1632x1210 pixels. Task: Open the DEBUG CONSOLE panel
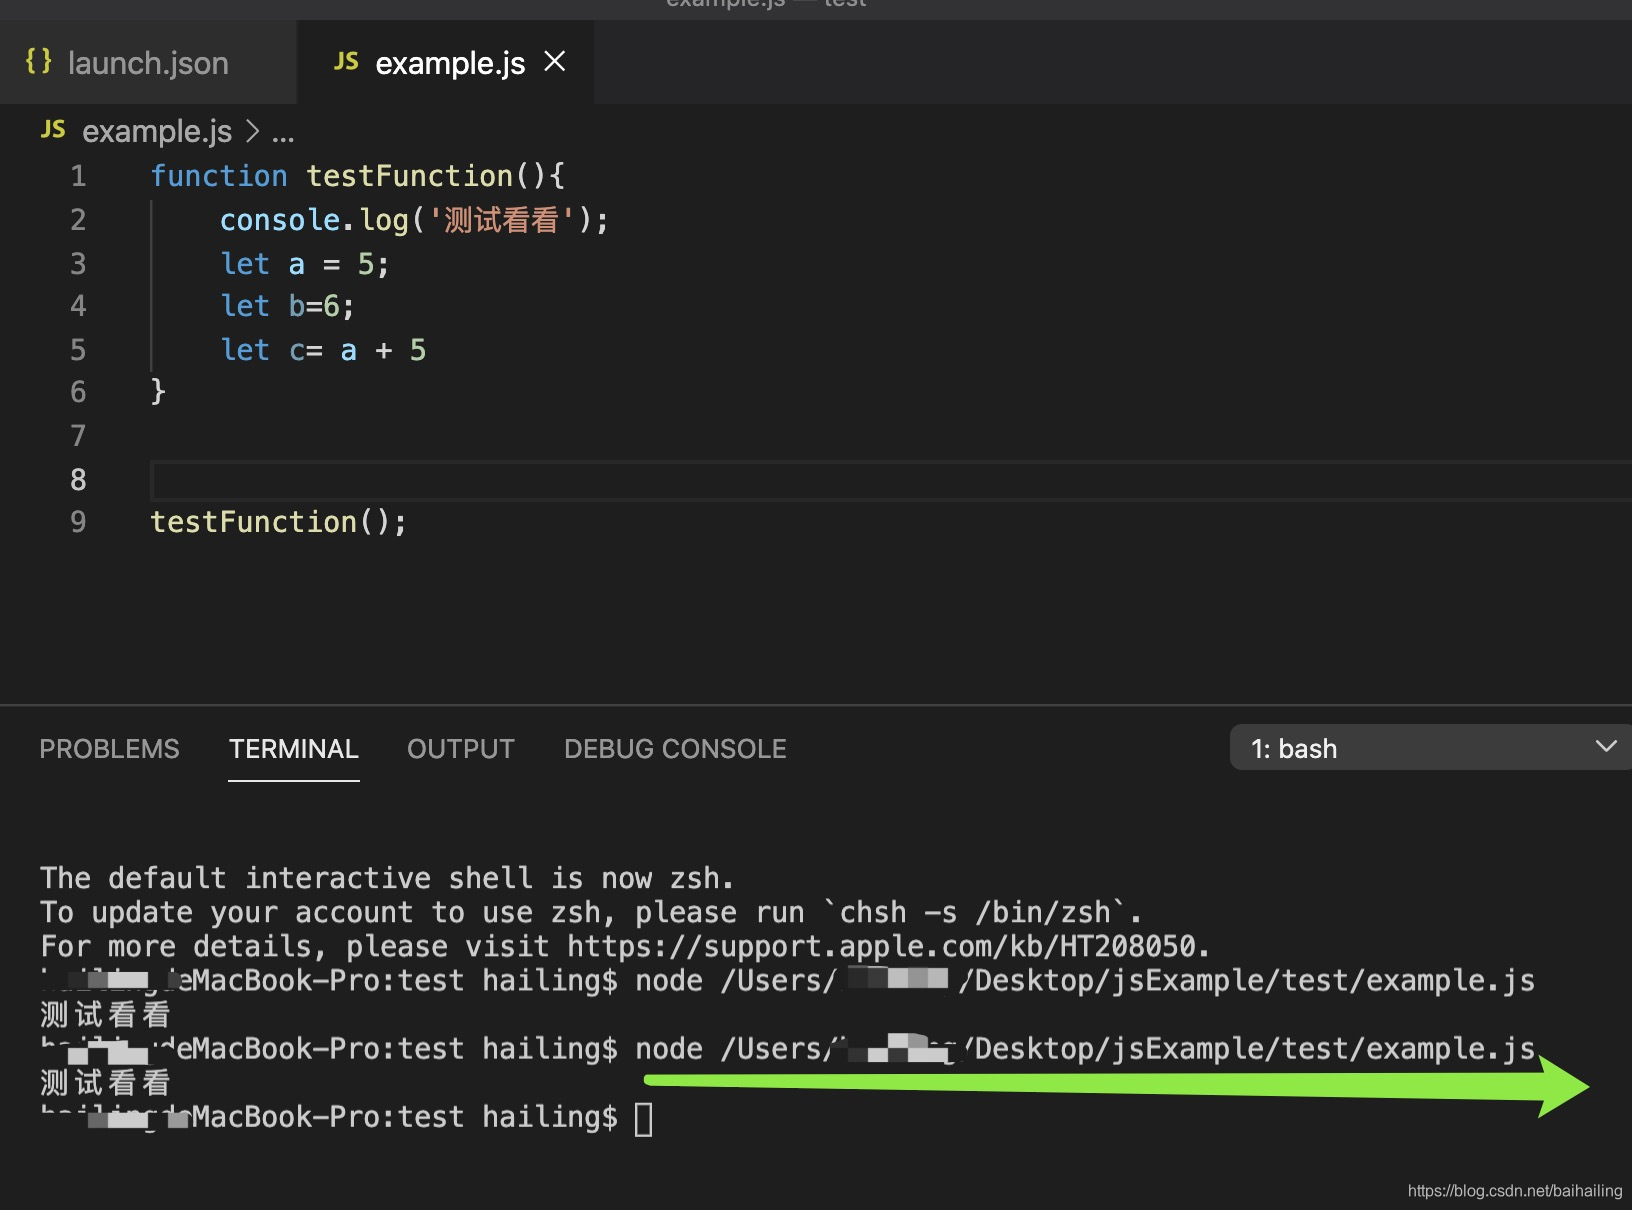tap(675, 748)
